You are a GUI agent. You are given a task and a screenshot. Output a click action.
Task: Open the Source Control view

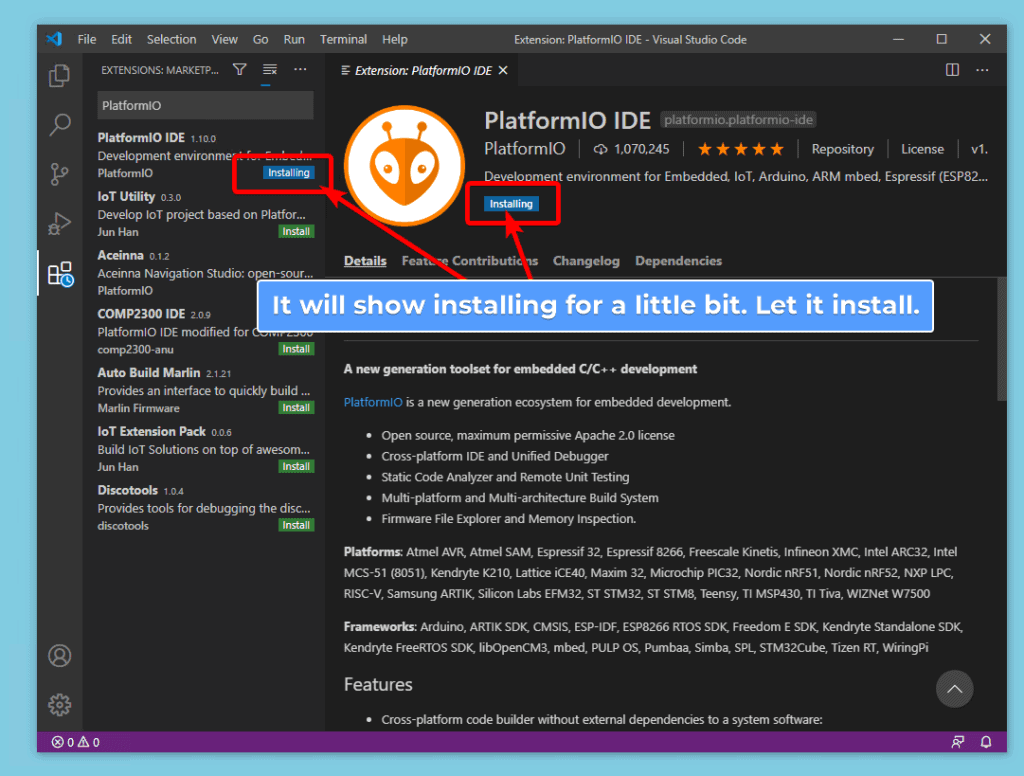tap(59, 174)
